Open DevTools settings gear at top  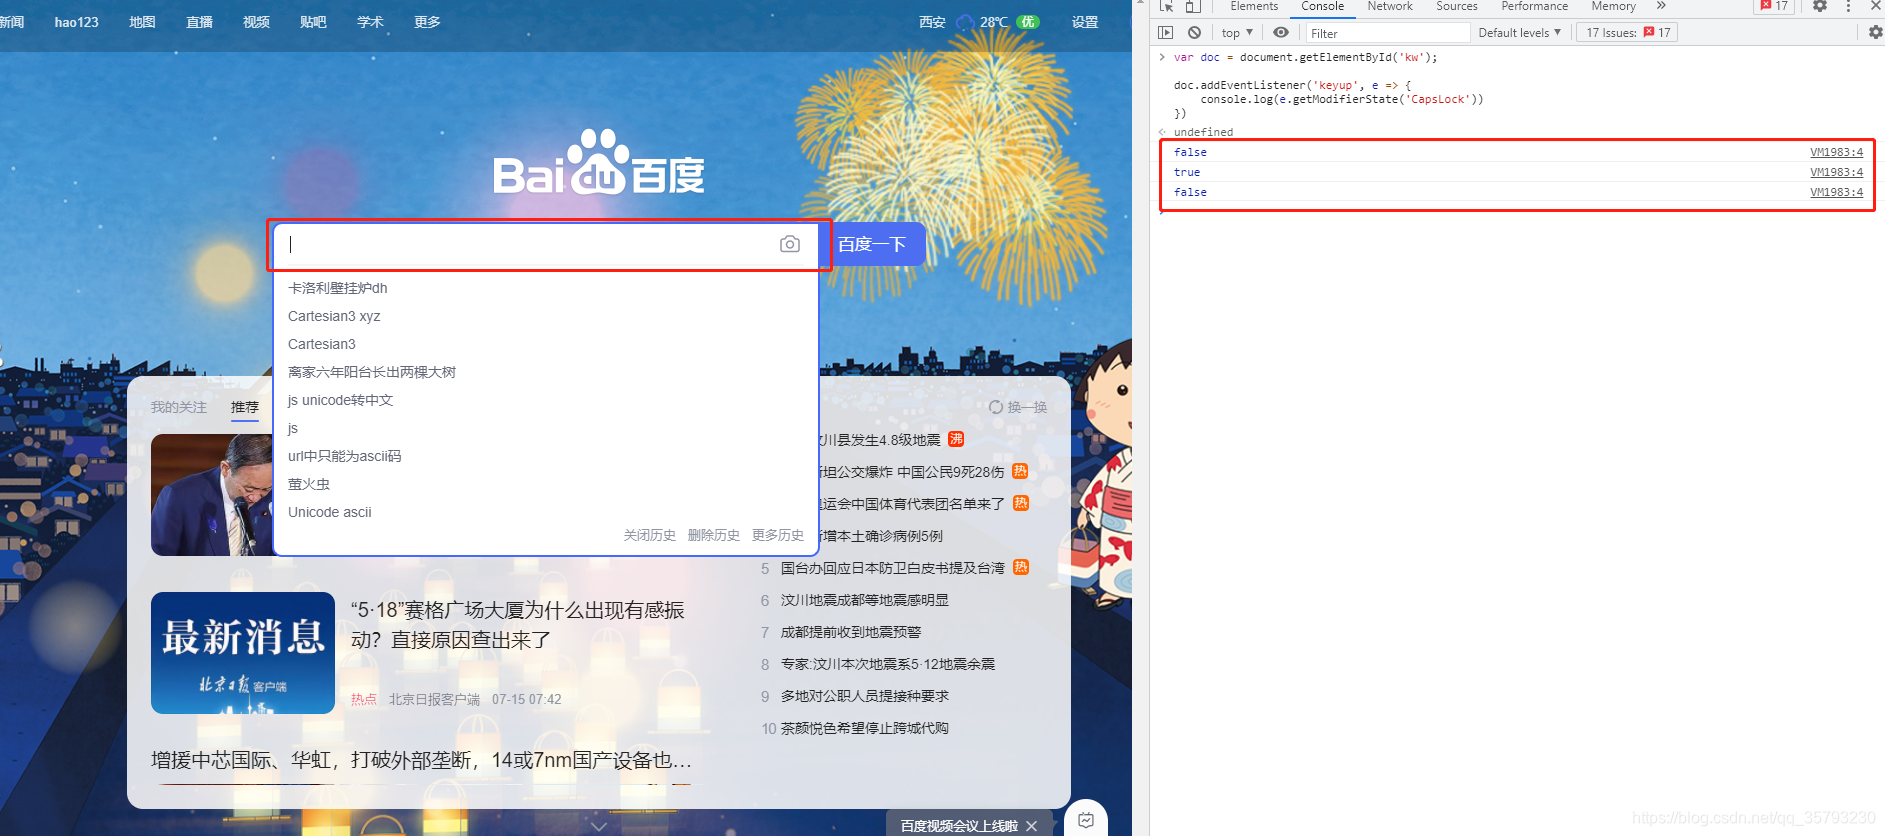pos(1820,6)
